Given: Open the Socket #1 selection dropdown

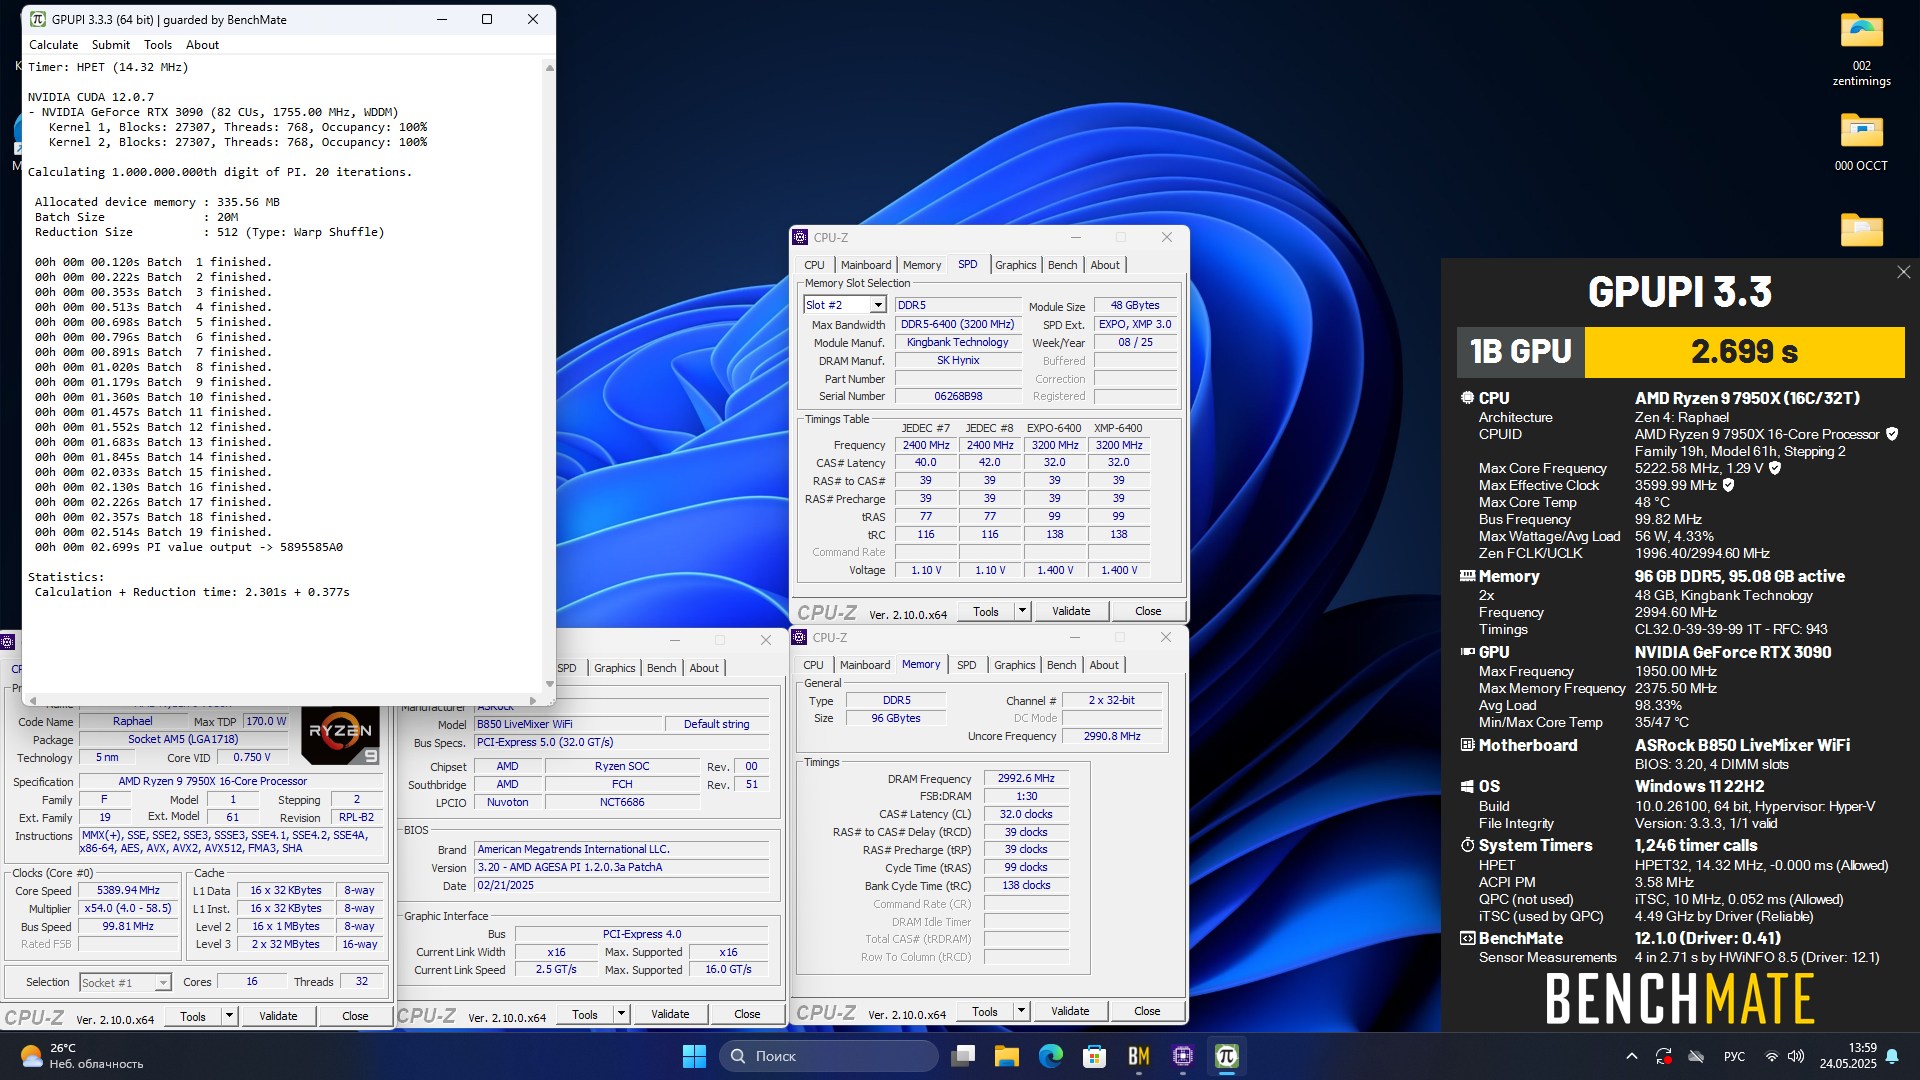Looking at the screenshot, I should (125, 982).
